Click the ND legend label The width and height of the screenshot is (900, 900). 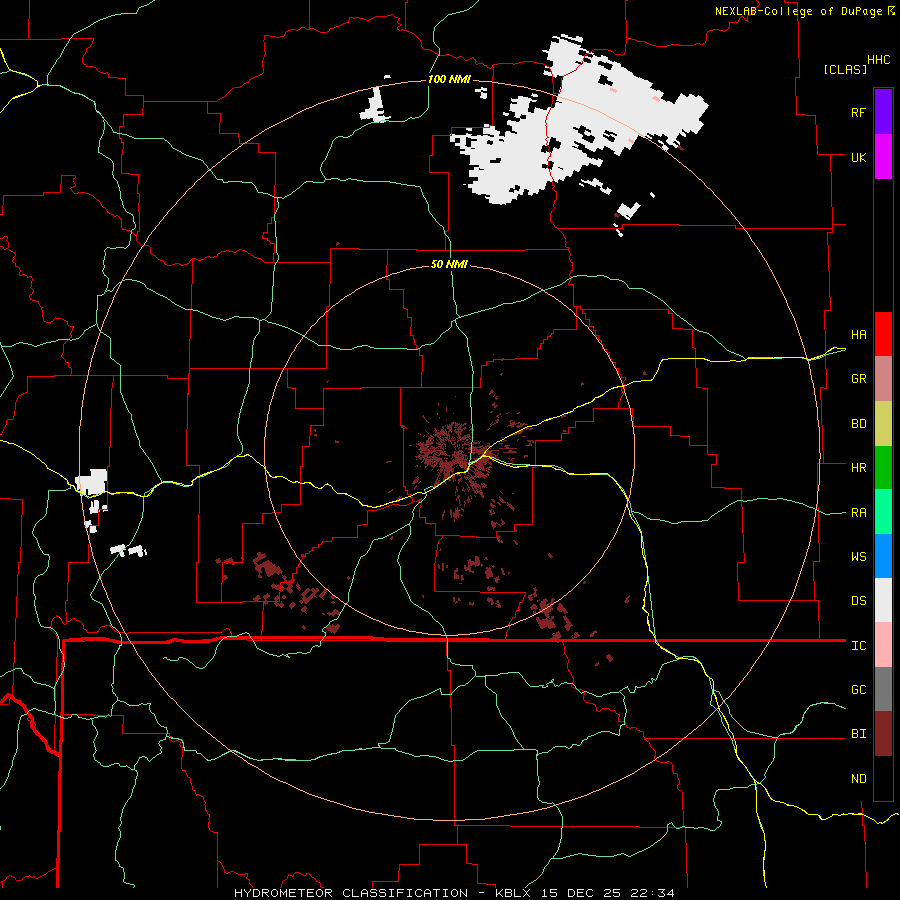coord(858,779)
